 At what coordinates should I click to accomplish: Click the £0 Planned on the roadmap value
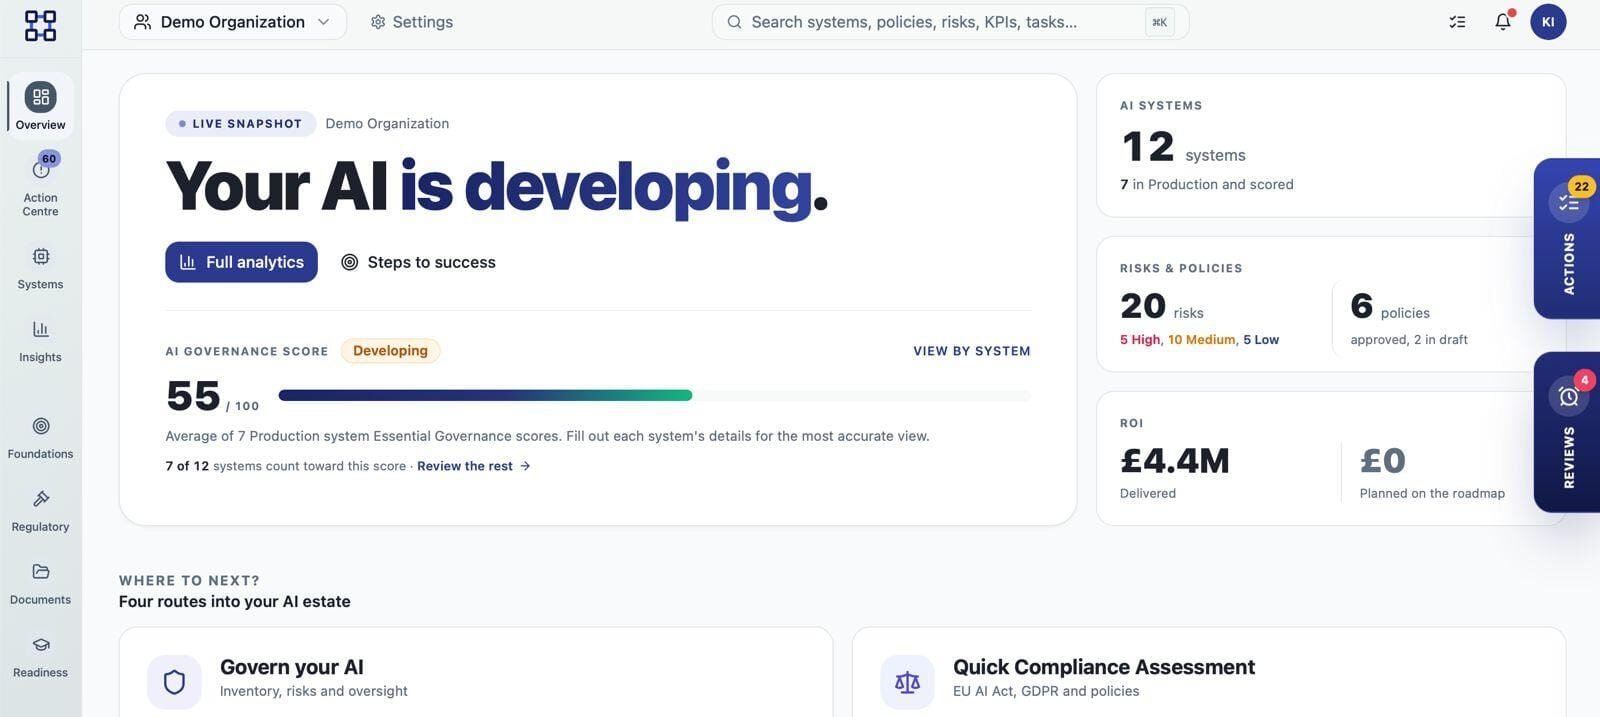[x=1383, y=461]
